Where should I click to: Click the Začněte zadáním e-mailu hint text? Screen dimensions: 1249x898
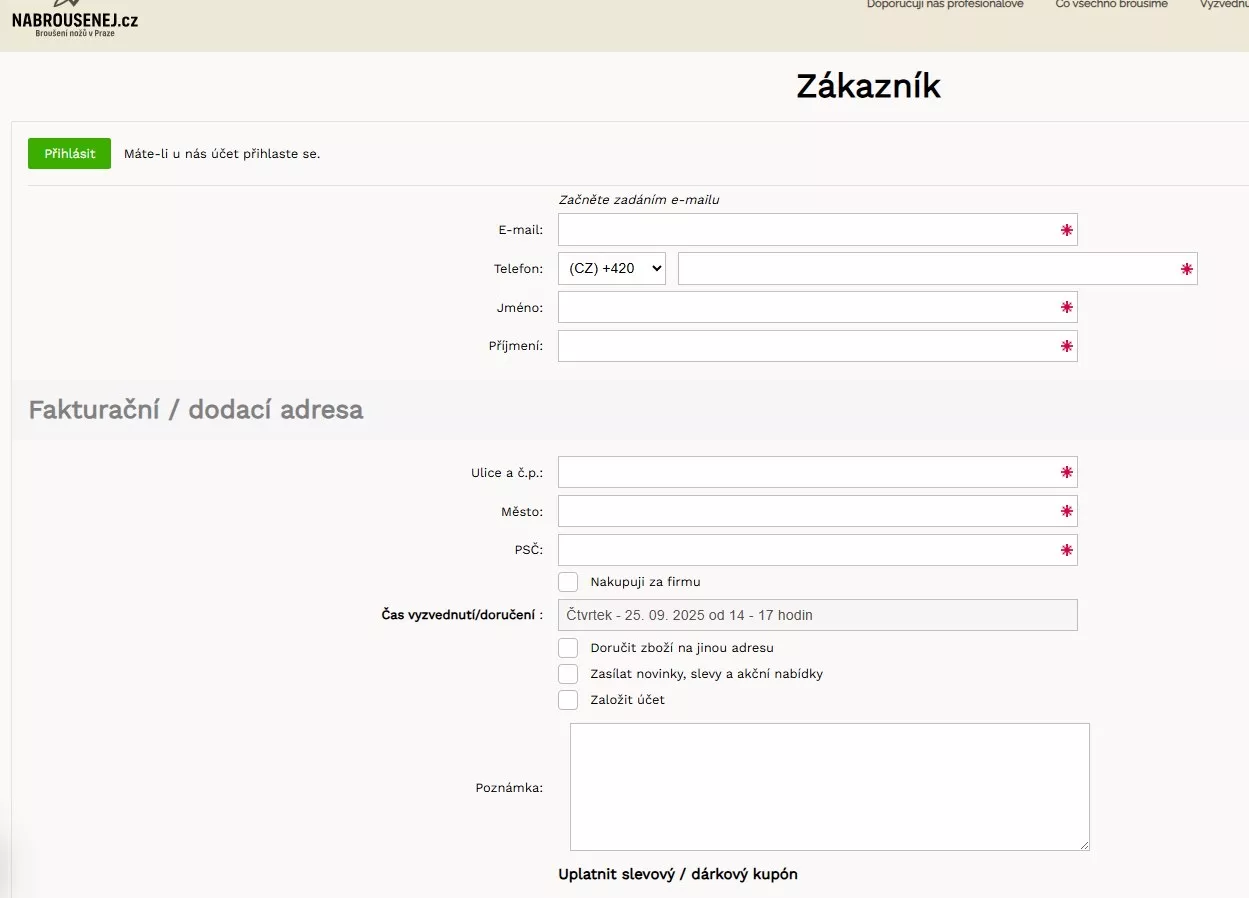click(x=639, y=200)
